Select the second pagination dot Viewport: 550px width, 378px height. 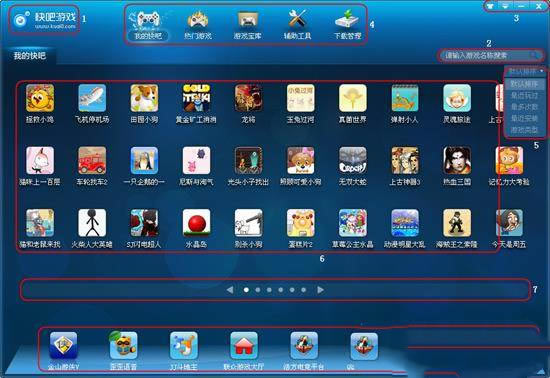click(258, 290)
